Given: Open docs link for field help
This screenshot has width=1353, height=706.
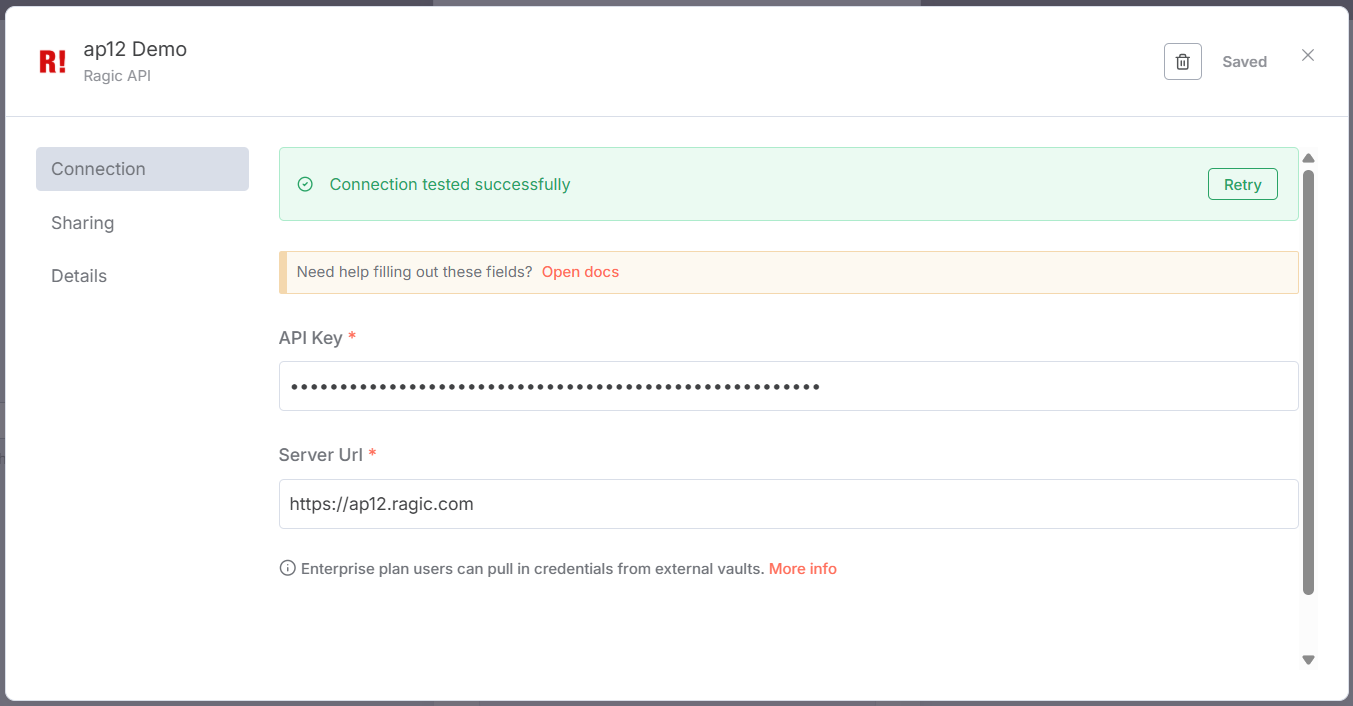Looking at the screenshot, I should 580,272.
